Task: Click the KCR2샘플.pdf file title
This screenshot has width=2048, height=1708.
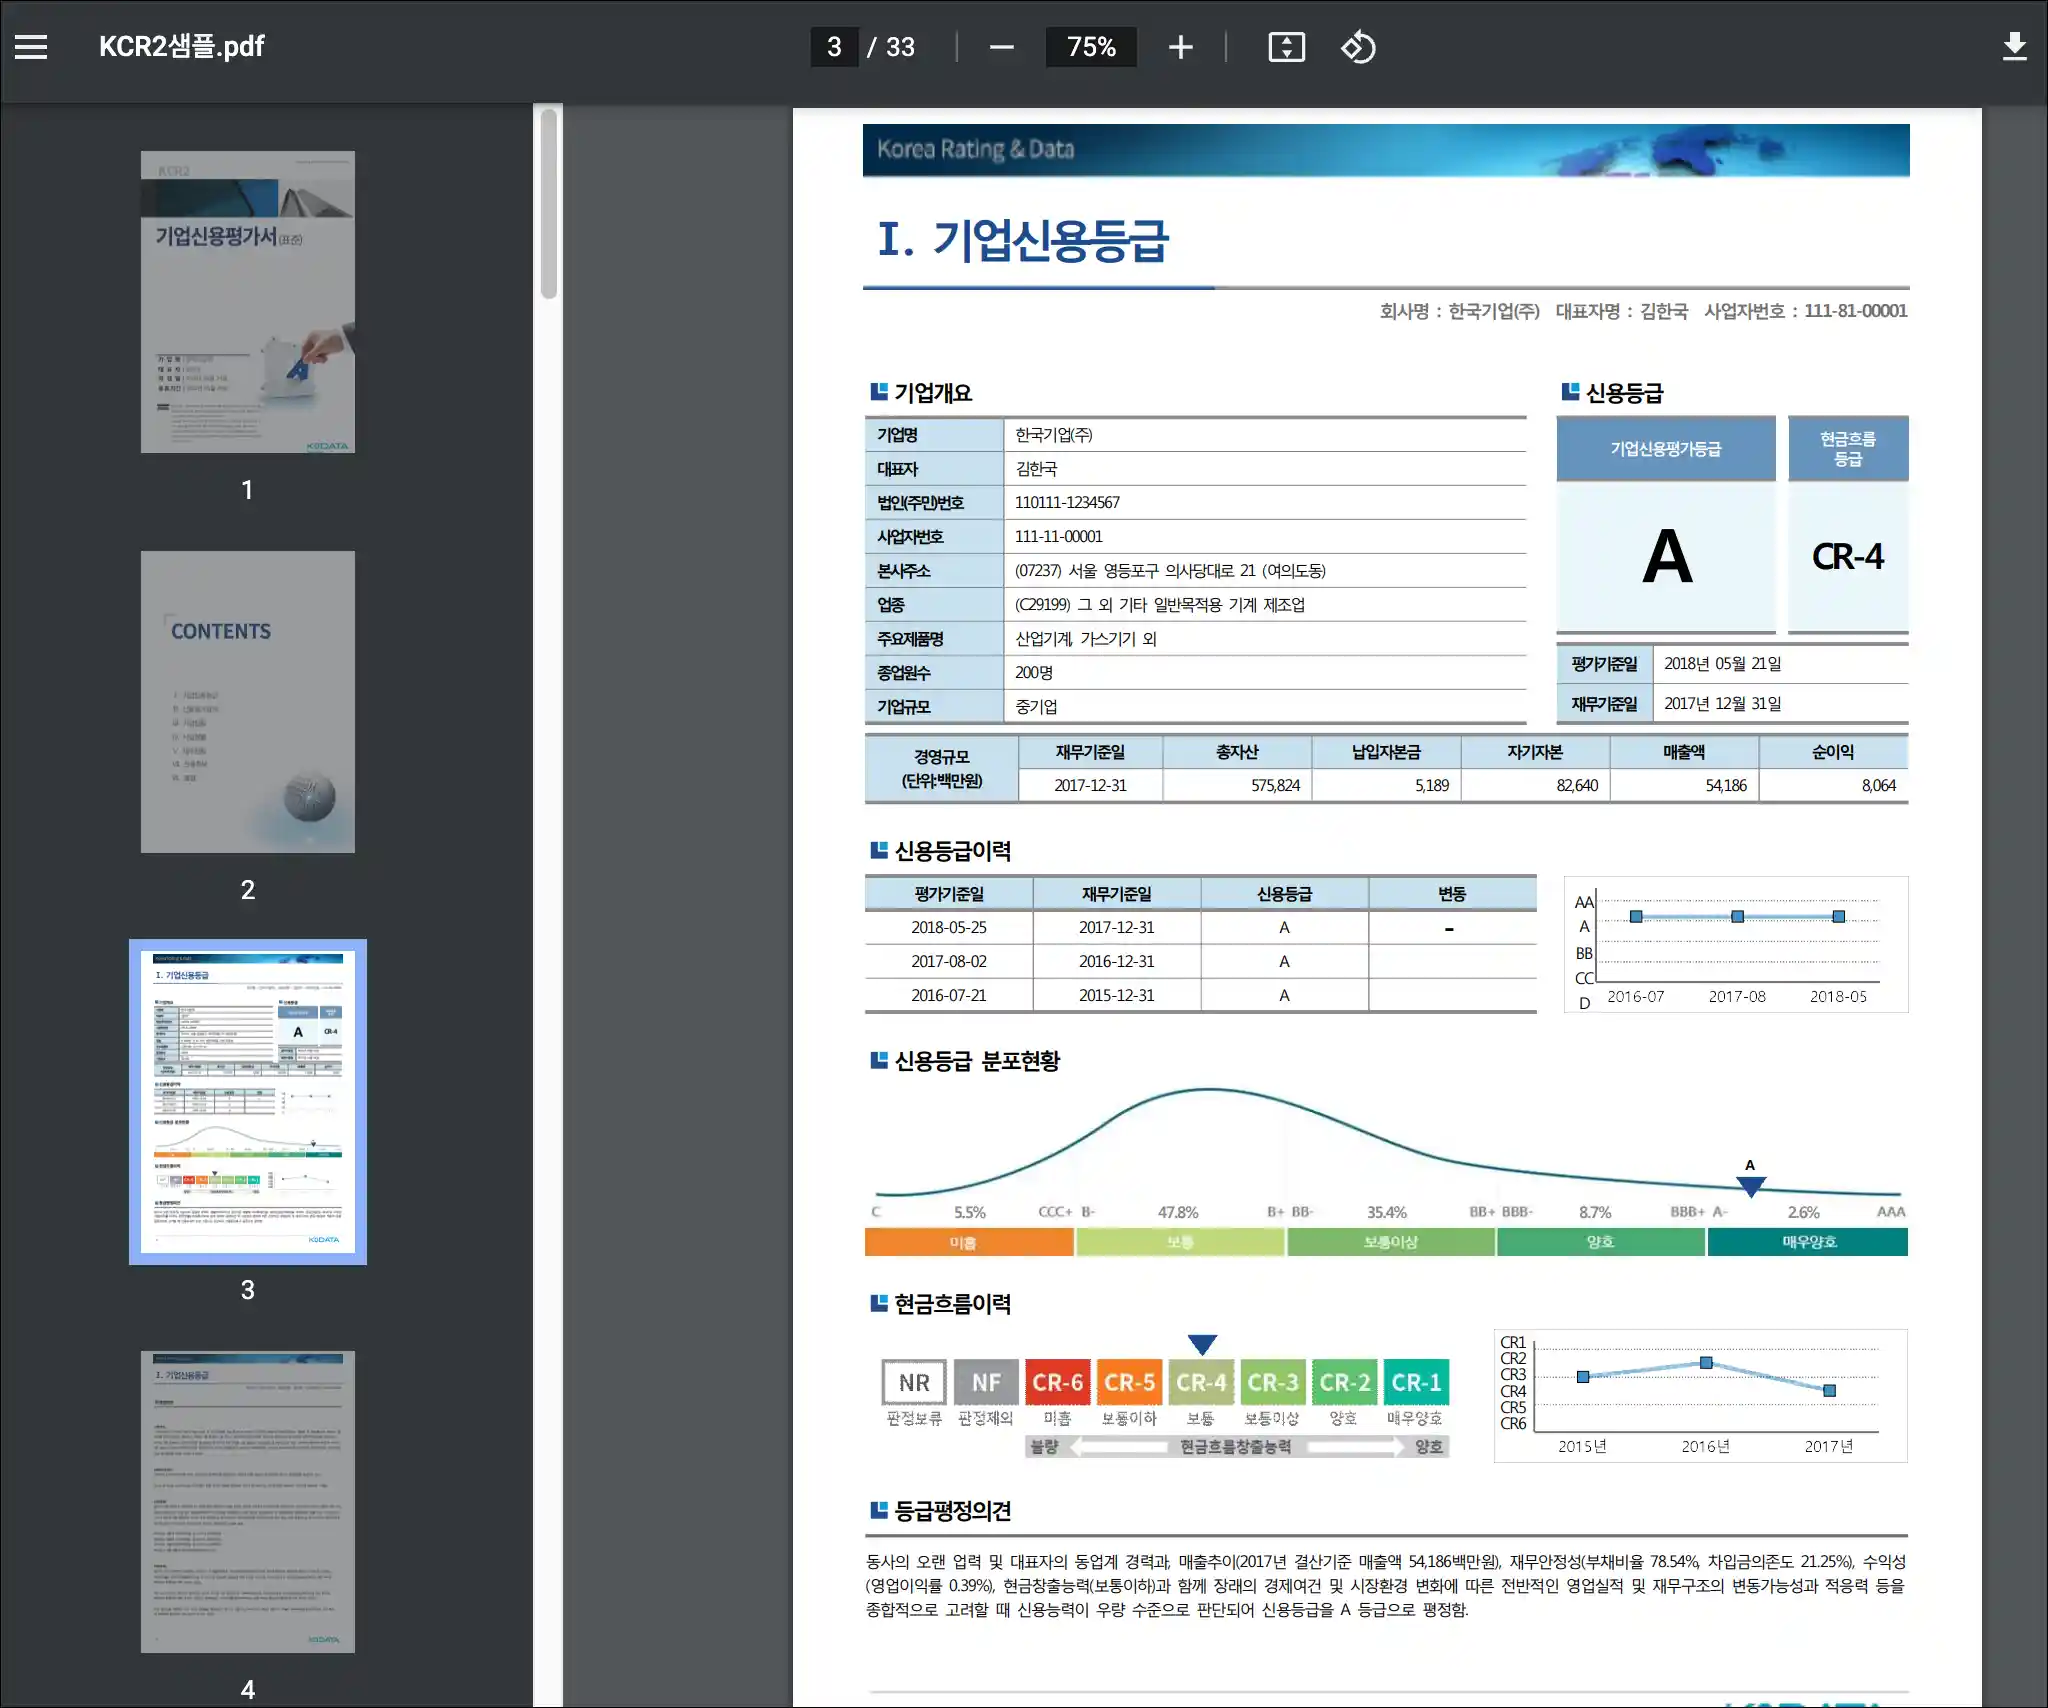Action: click(x=181, y=47)
